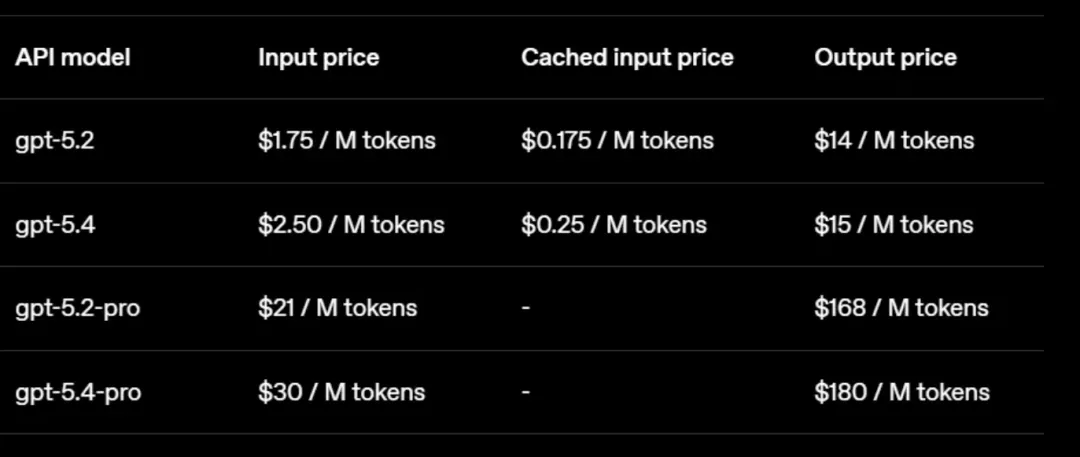Viewport: 1080px width, 457px height.
Task: Click the $0.175 / M tokens cached price
Action: (617, 141)
